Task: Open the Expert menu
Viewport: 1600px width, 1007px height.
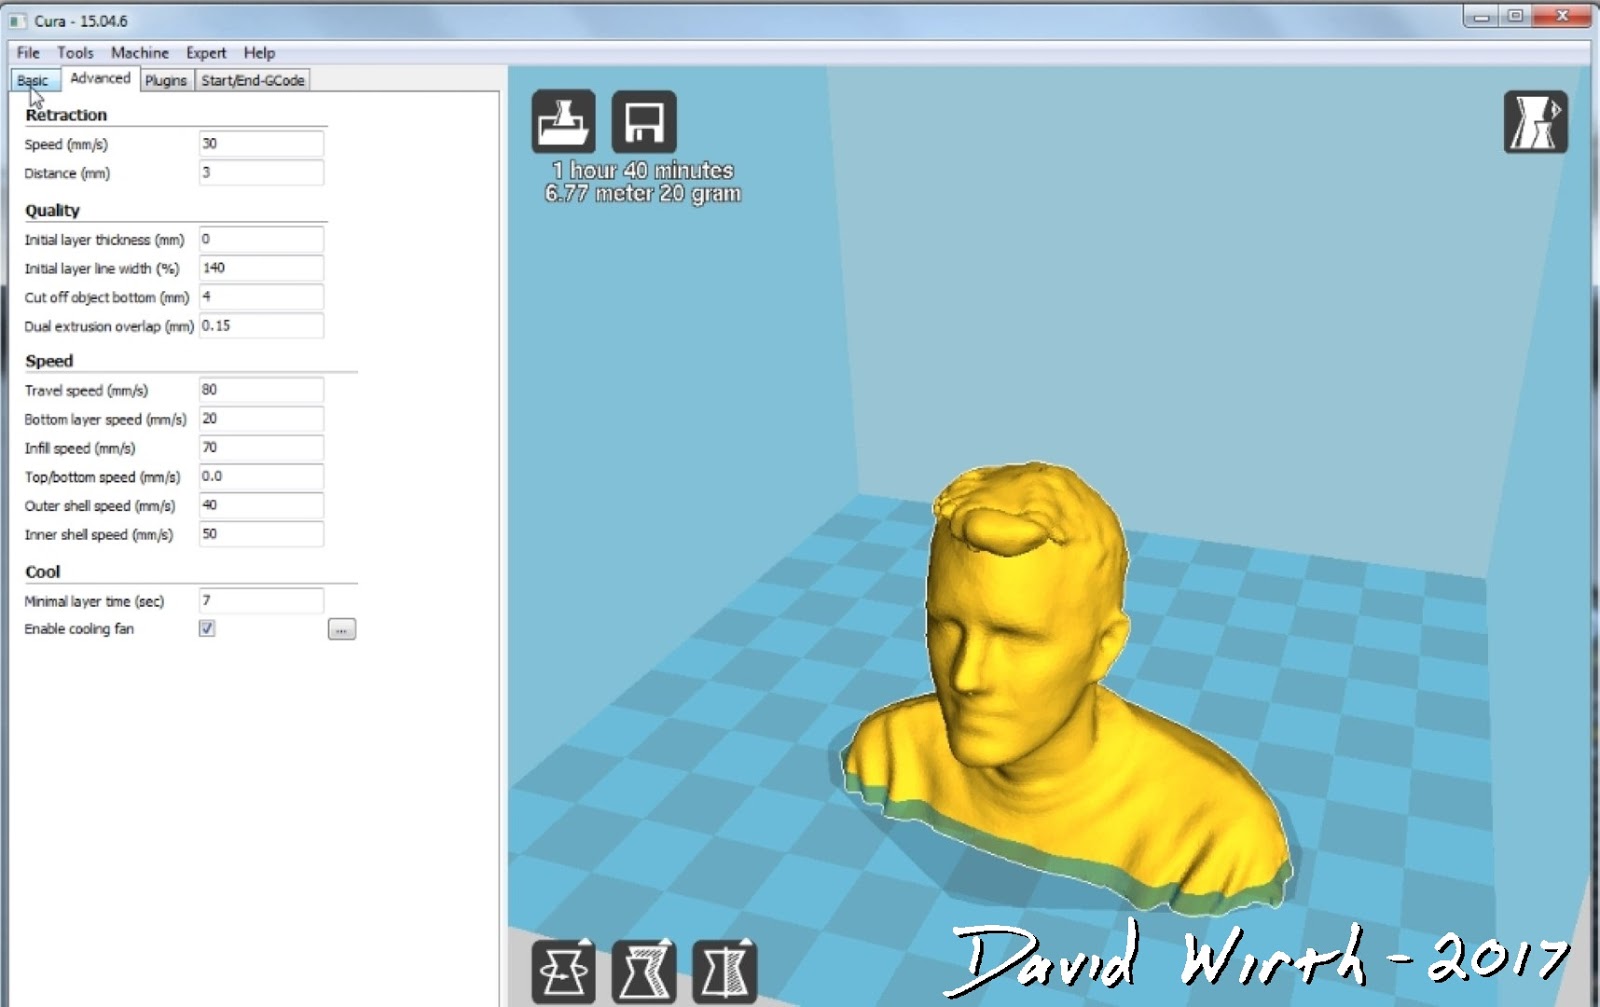Action: [206, 52]
